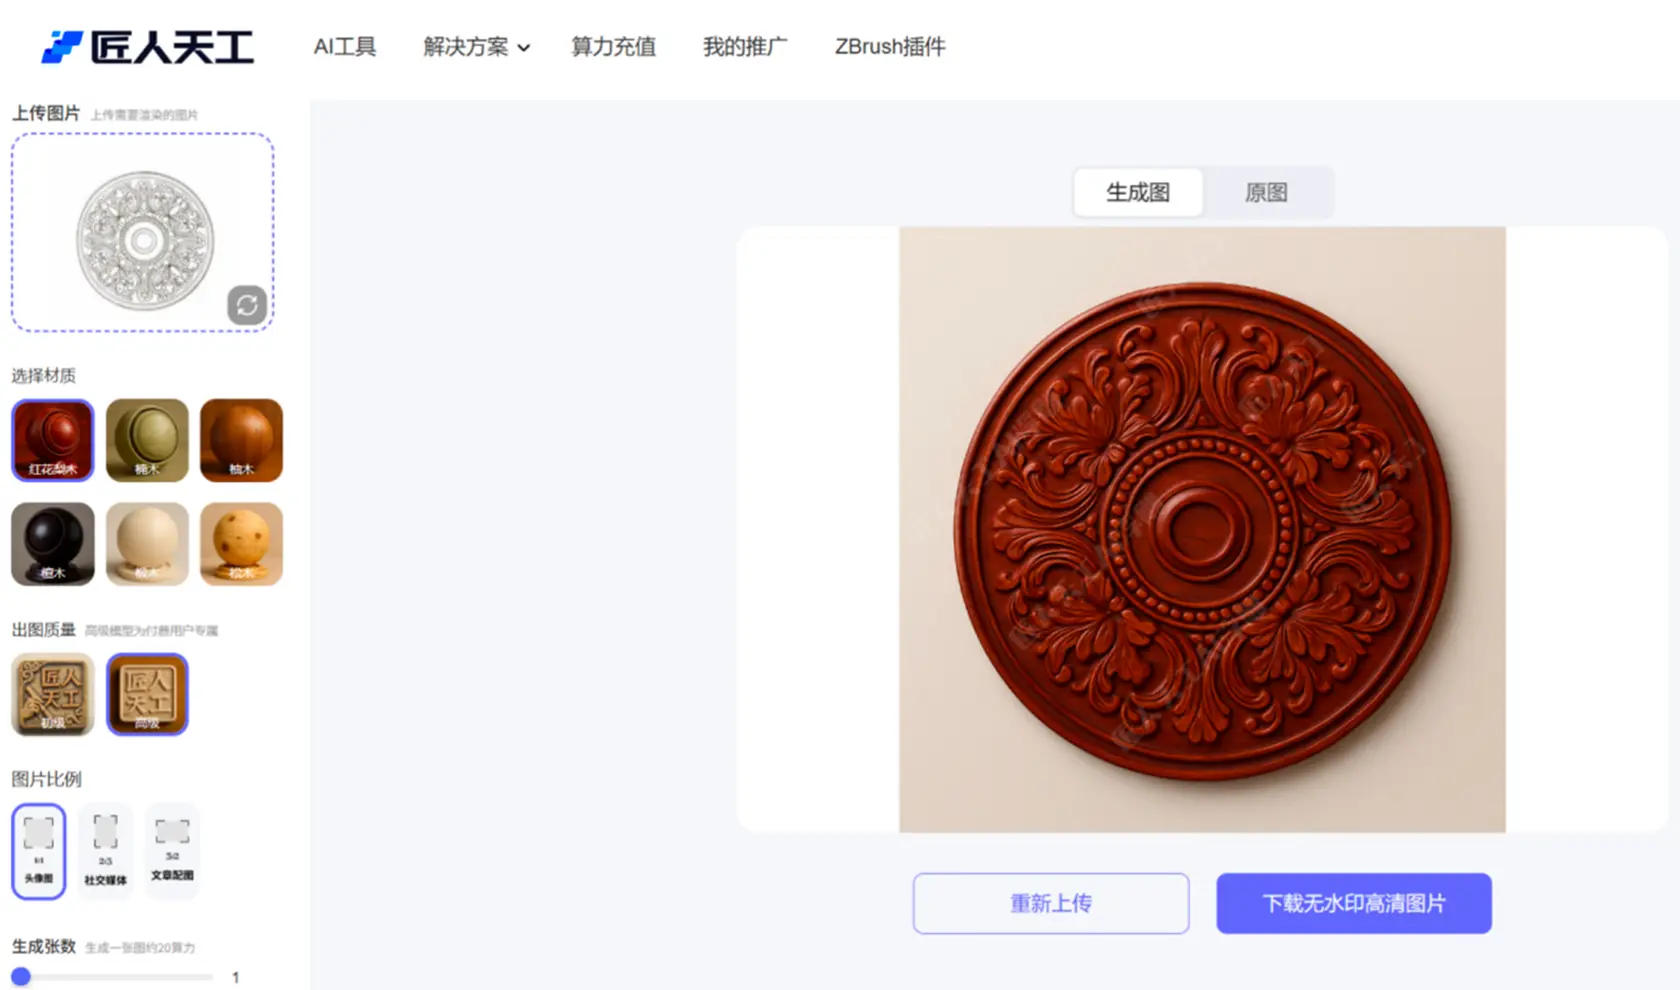1680x990 pixels.
Task: Select the 红花梨木 red wood material
Action: [53, 440]
